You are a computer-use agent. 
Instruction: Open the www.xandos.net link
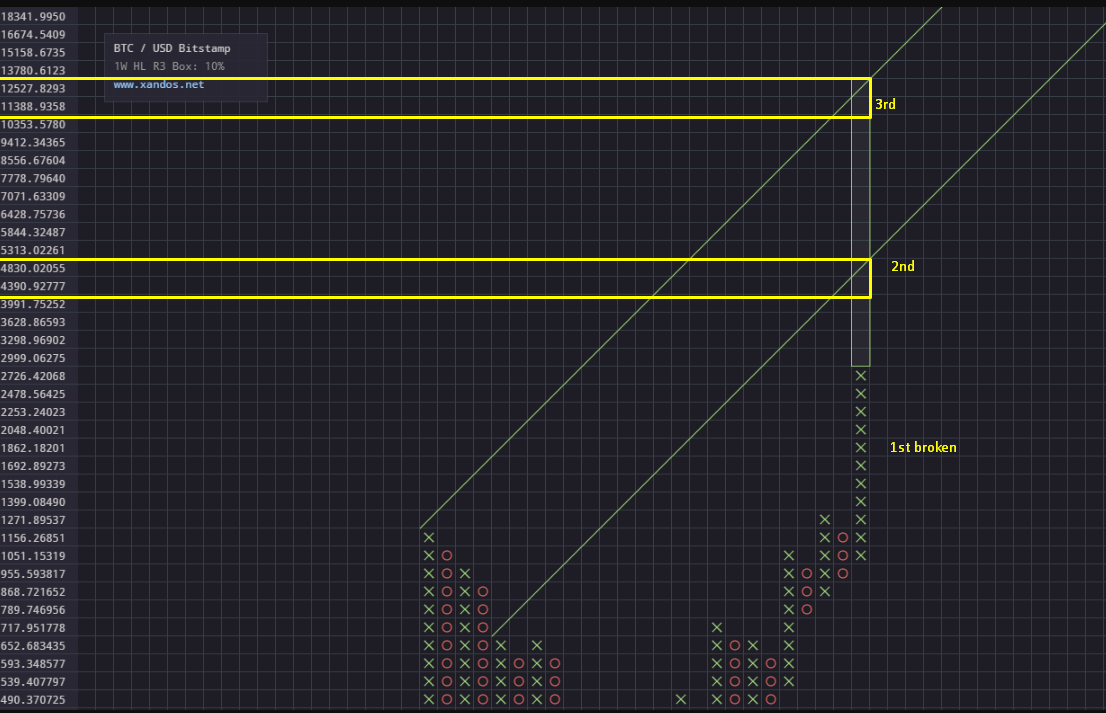(159, 85)
